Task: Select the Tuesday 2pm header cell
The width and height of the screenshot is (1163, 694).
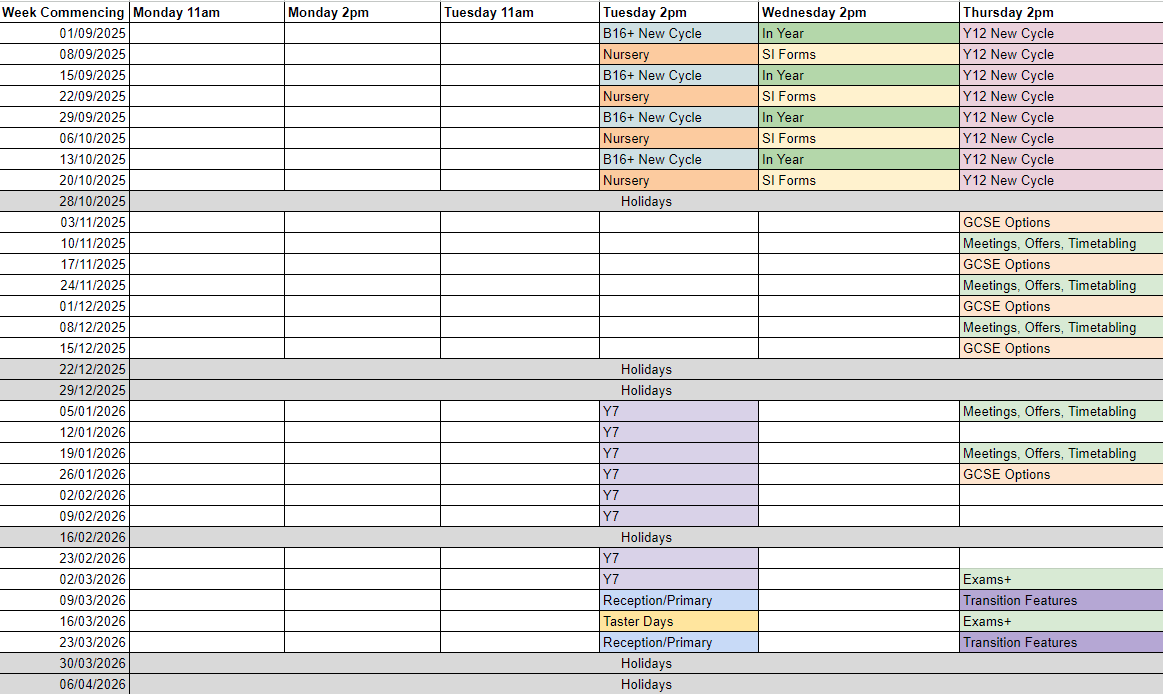Action: point(678,12)
